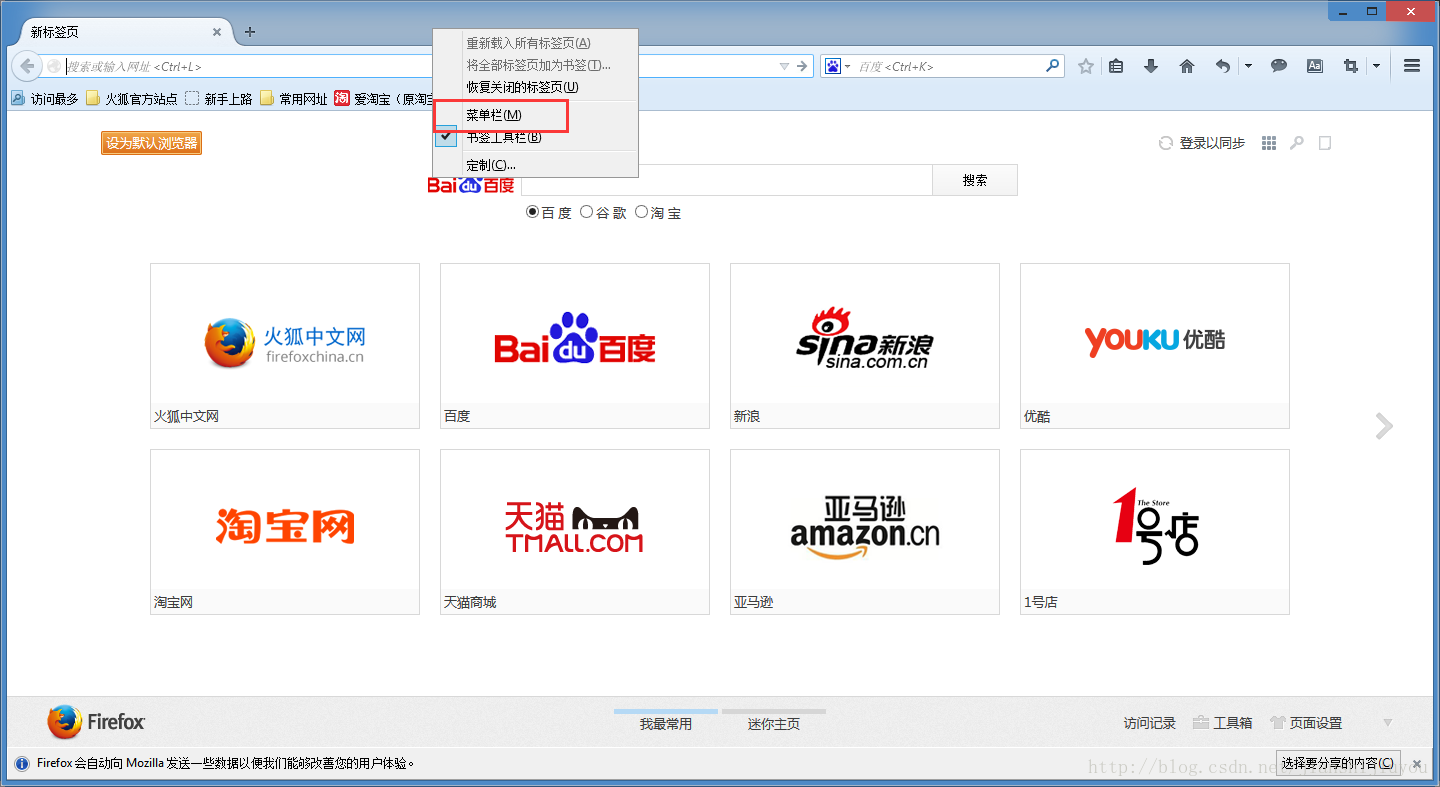Open the chat bubble icon in toolbar
Image resolution: width=1440 pixels, height=787 pixels.
(1279, 66)
